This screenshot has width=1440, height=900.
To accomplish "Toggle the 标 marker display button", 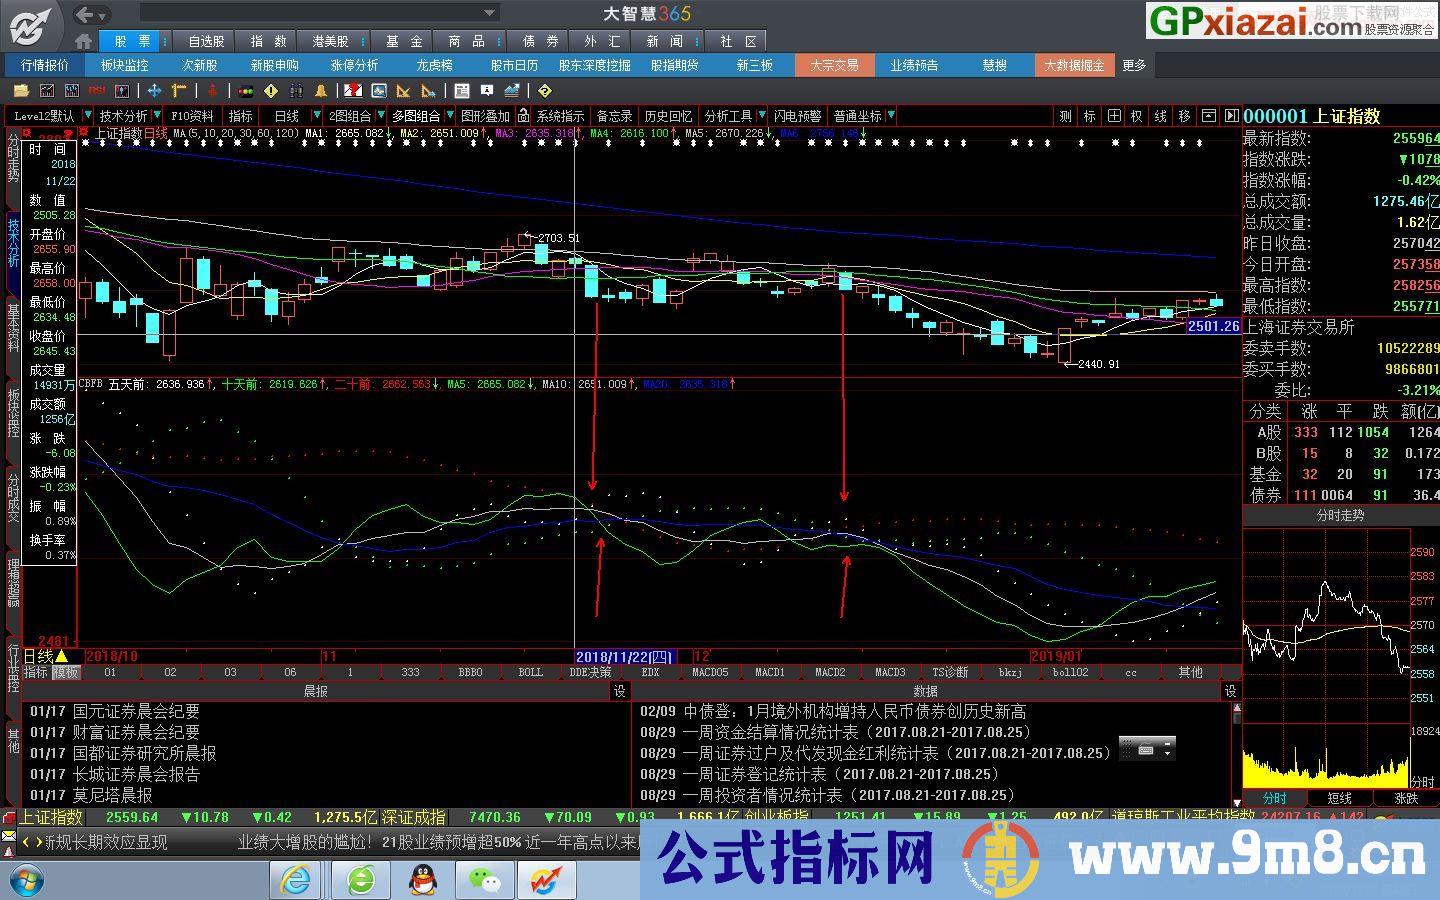I will coord(1090,116).
